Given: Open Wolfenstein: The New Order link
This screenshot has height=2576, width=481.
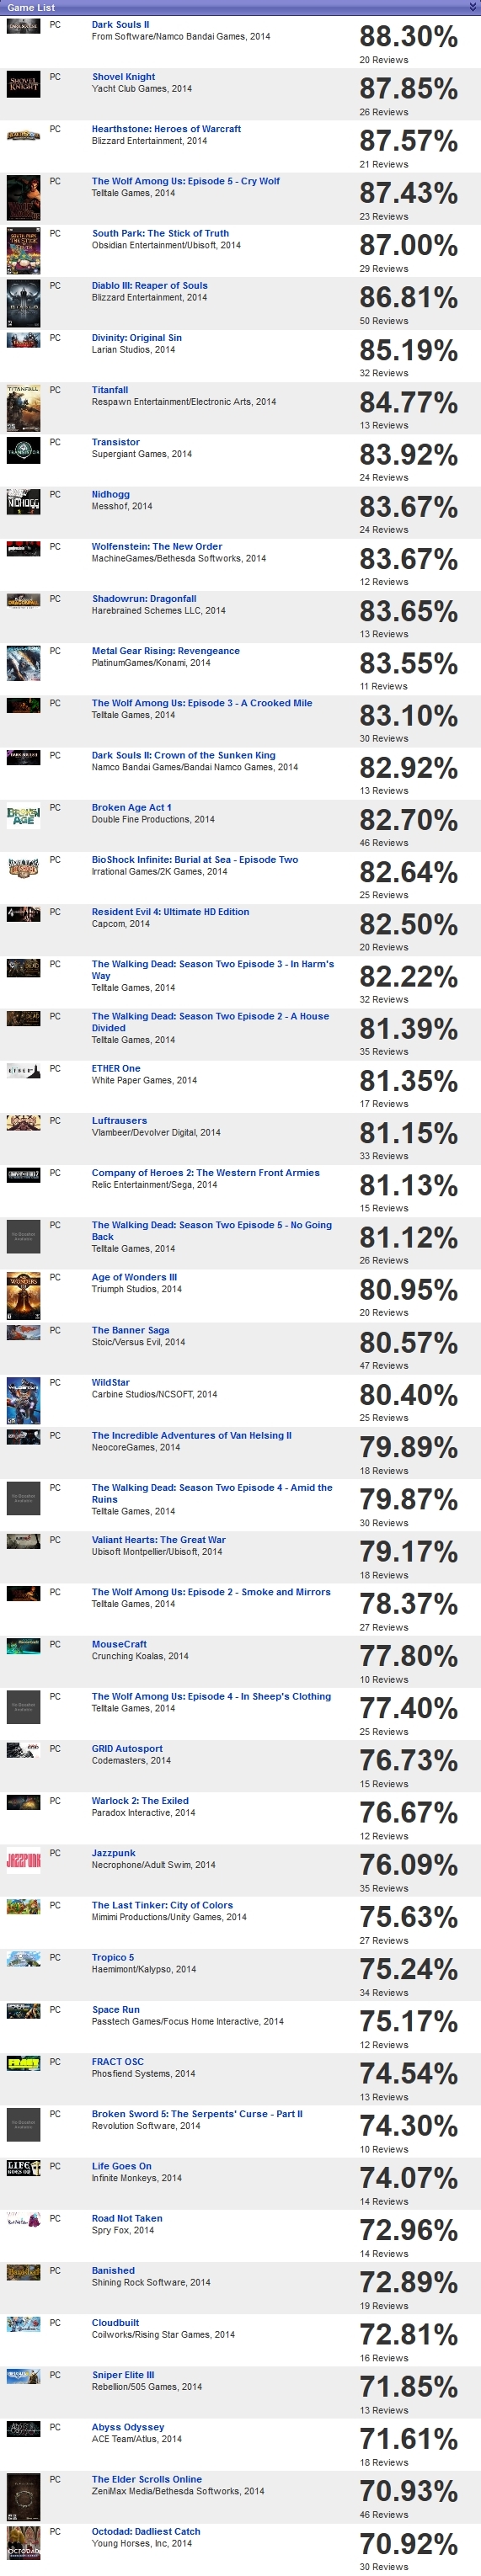Looking at the screenshot, I should click(x=157, y=546).
